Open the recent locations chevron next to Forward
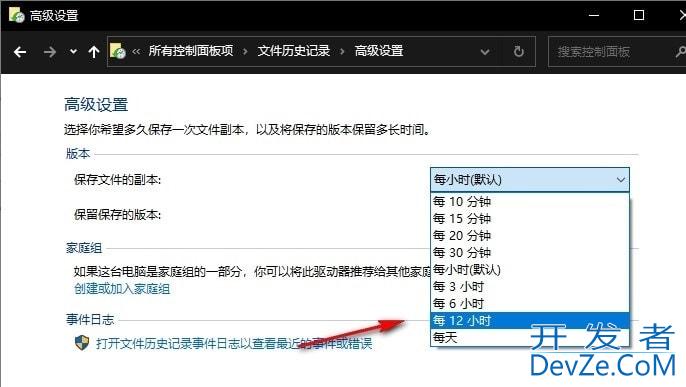686x387 pixels. [74, 52]
